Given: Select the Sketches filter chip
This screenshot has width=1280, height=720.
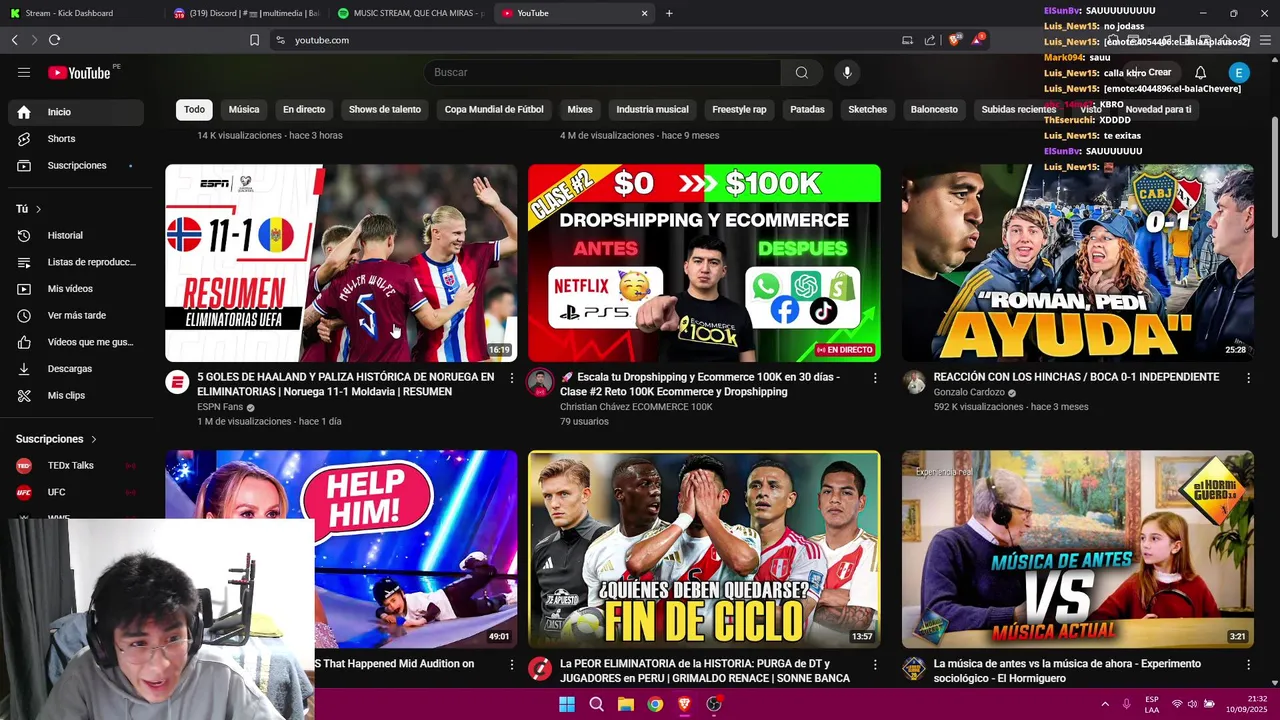Looking at the screenshot, I should 867,109.
